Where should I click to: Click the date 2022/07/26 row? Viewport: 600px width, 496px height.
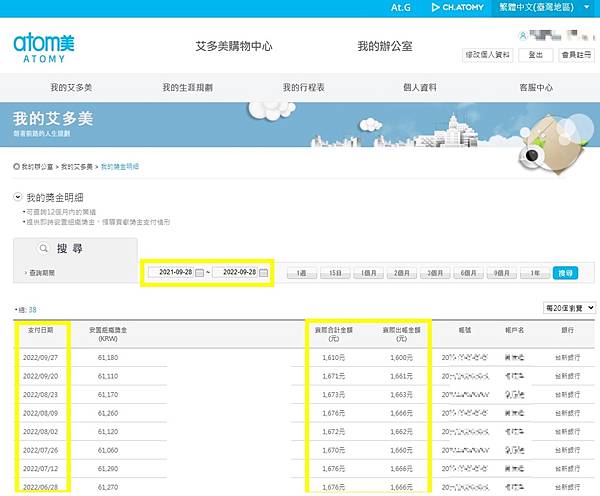pyautogui.click(x=41, y=450)
